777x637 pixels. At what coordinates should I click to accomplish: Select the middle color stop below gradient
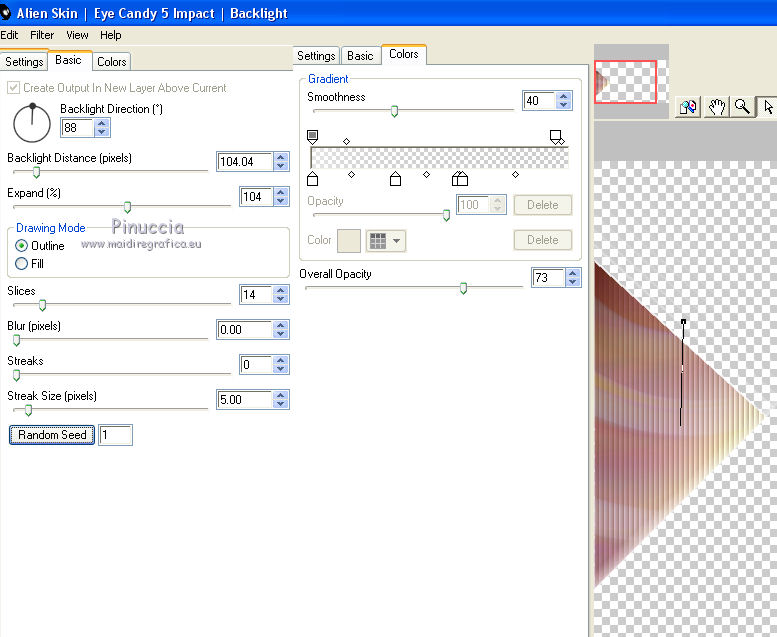395,178
